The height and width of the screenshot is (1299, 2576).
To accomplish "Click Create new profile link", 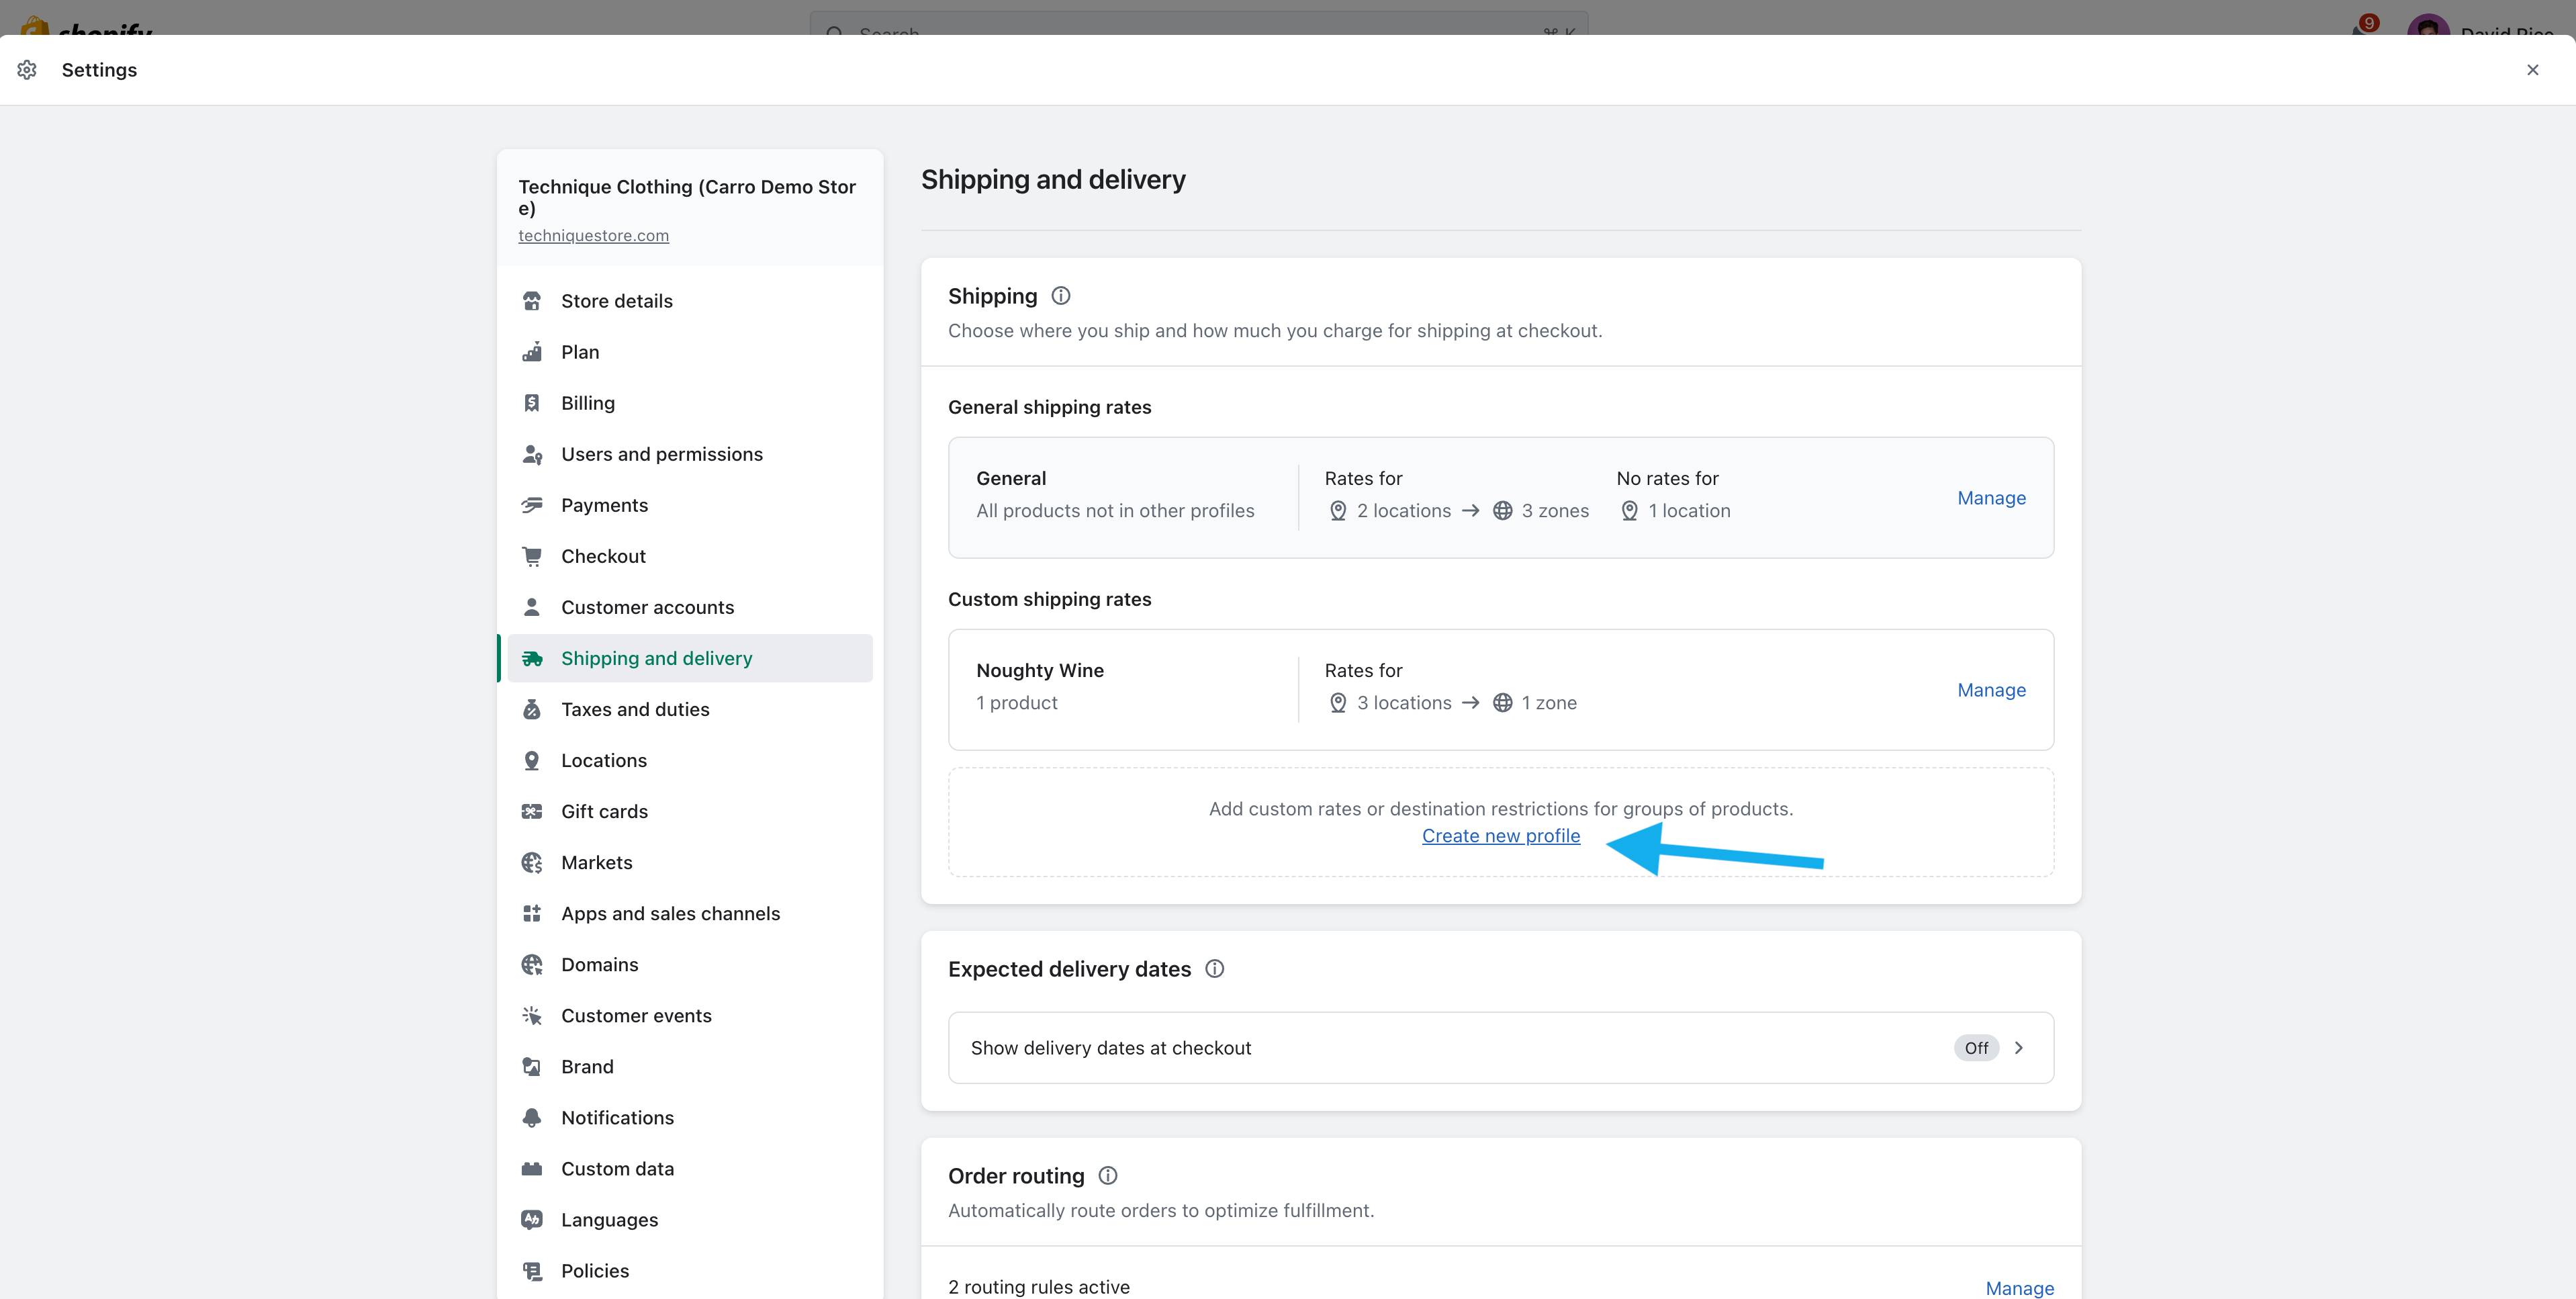I will pyautogui.click(x=1500, y=836).
